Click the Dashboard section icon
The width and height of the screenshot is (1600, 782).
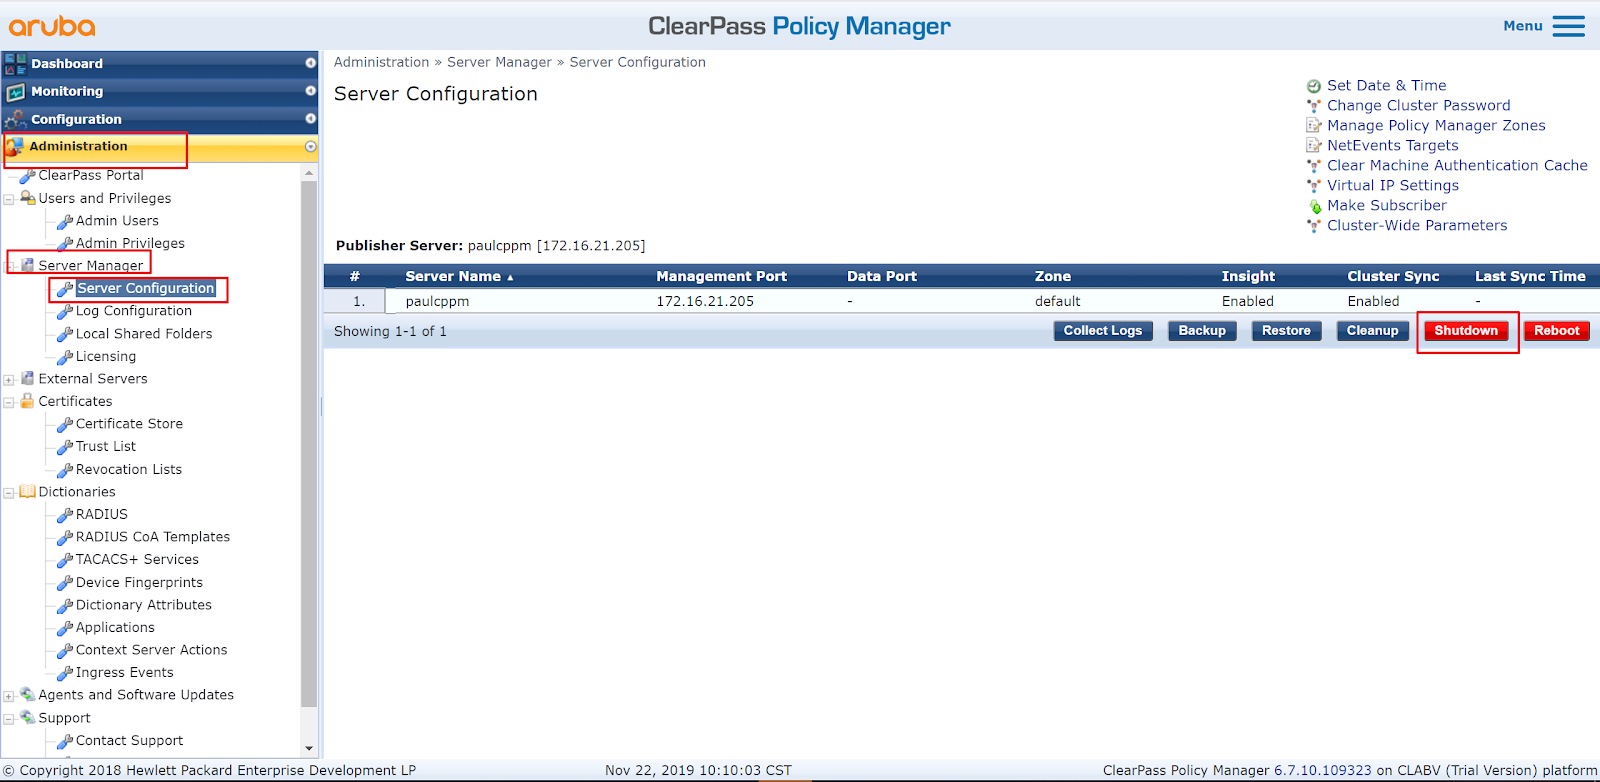coord(15,64)
